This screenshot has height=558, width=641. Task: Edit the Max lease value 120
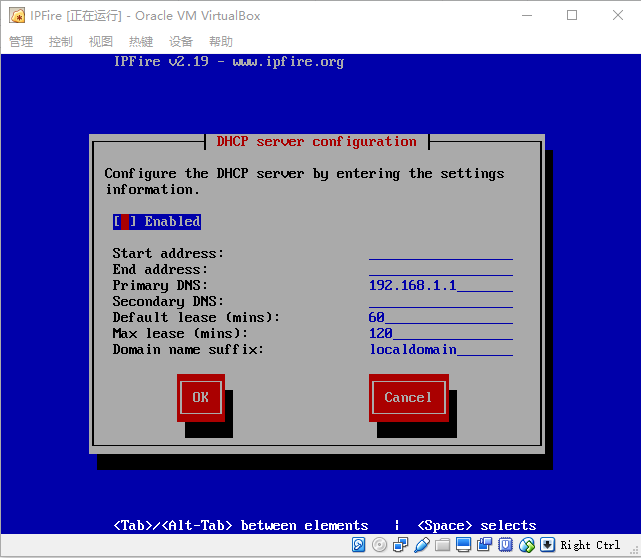(441, 333)
